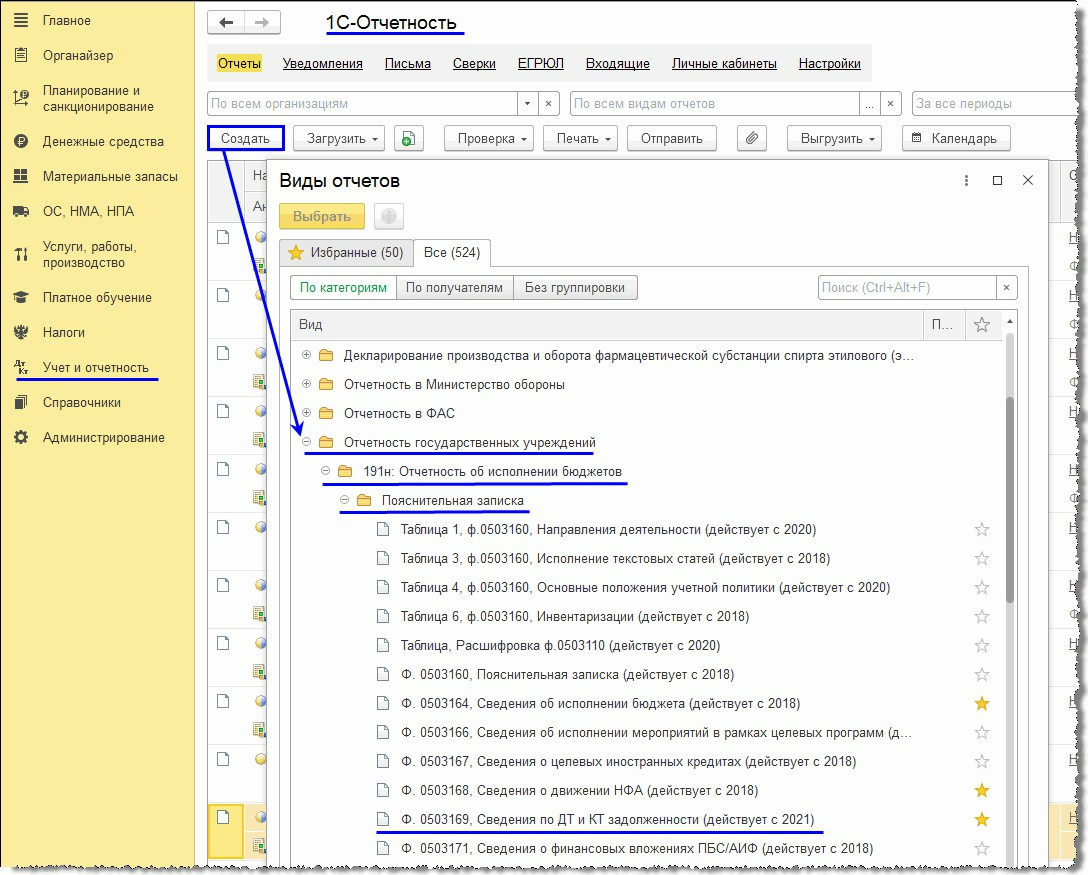1088x875 pixels.
Task: Click the Поиск search field
Action: click(908, 287)
